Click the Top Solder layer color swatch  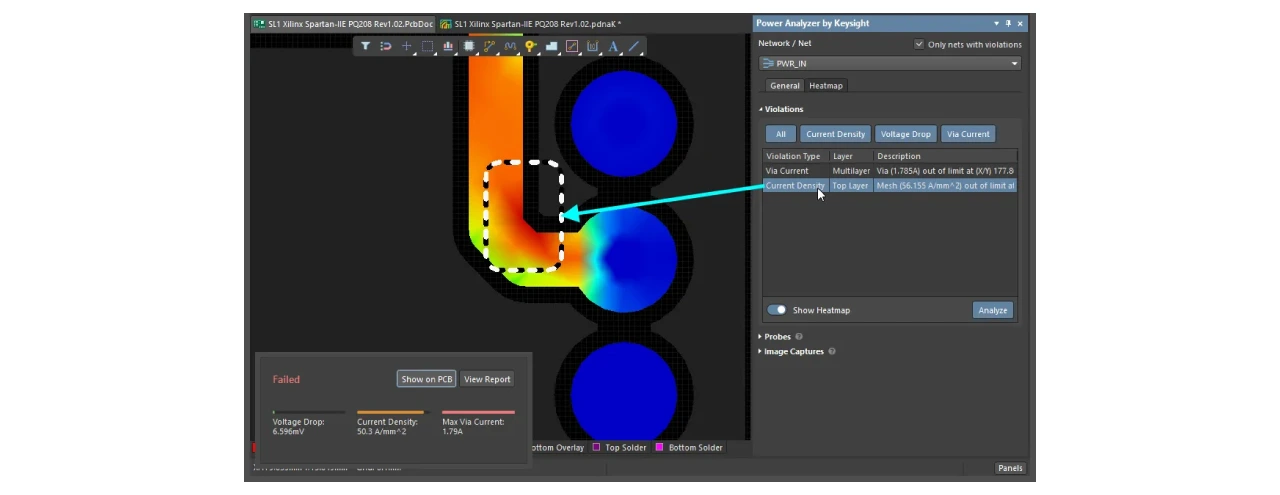(x=597, y=448)
